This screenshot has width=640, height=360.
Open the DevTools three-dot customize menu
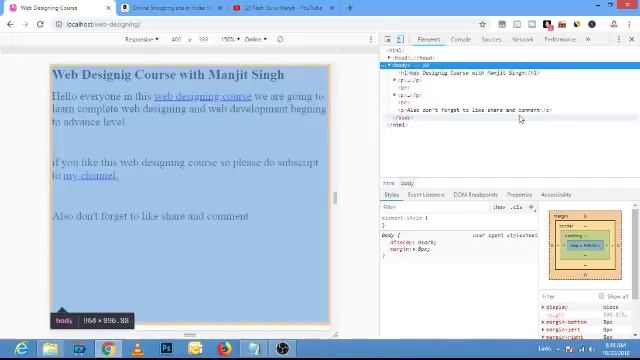619,39
